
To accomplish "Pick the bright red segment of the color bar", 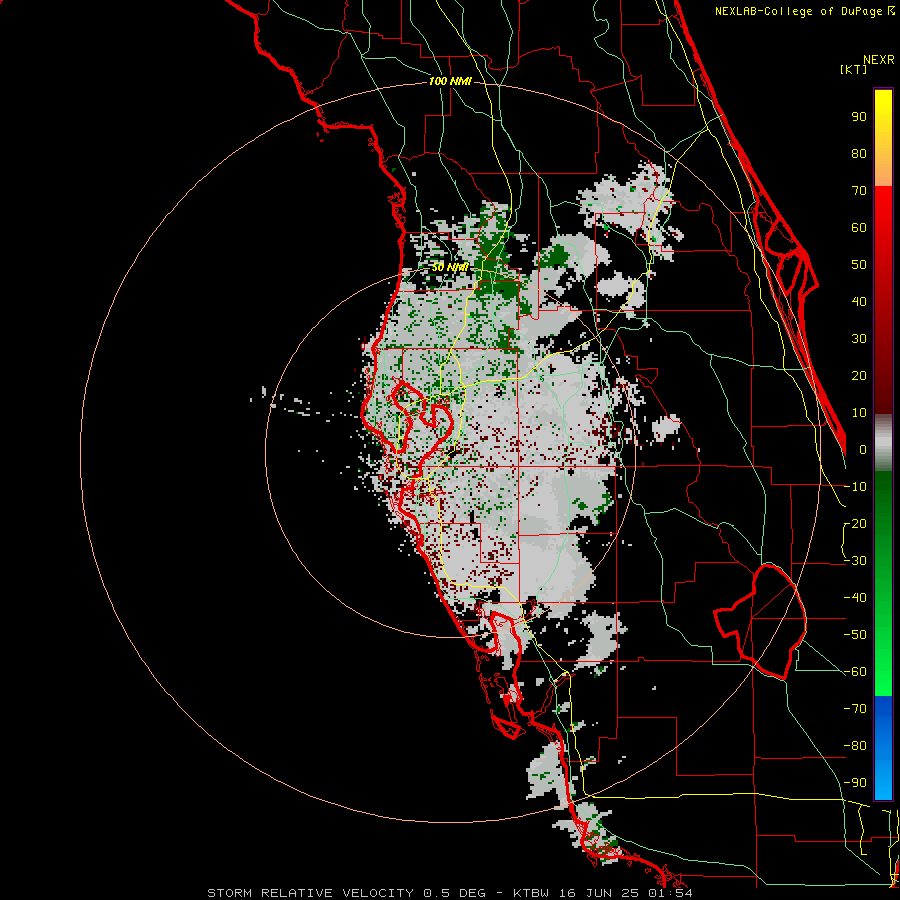I will [x=883, y=210].
